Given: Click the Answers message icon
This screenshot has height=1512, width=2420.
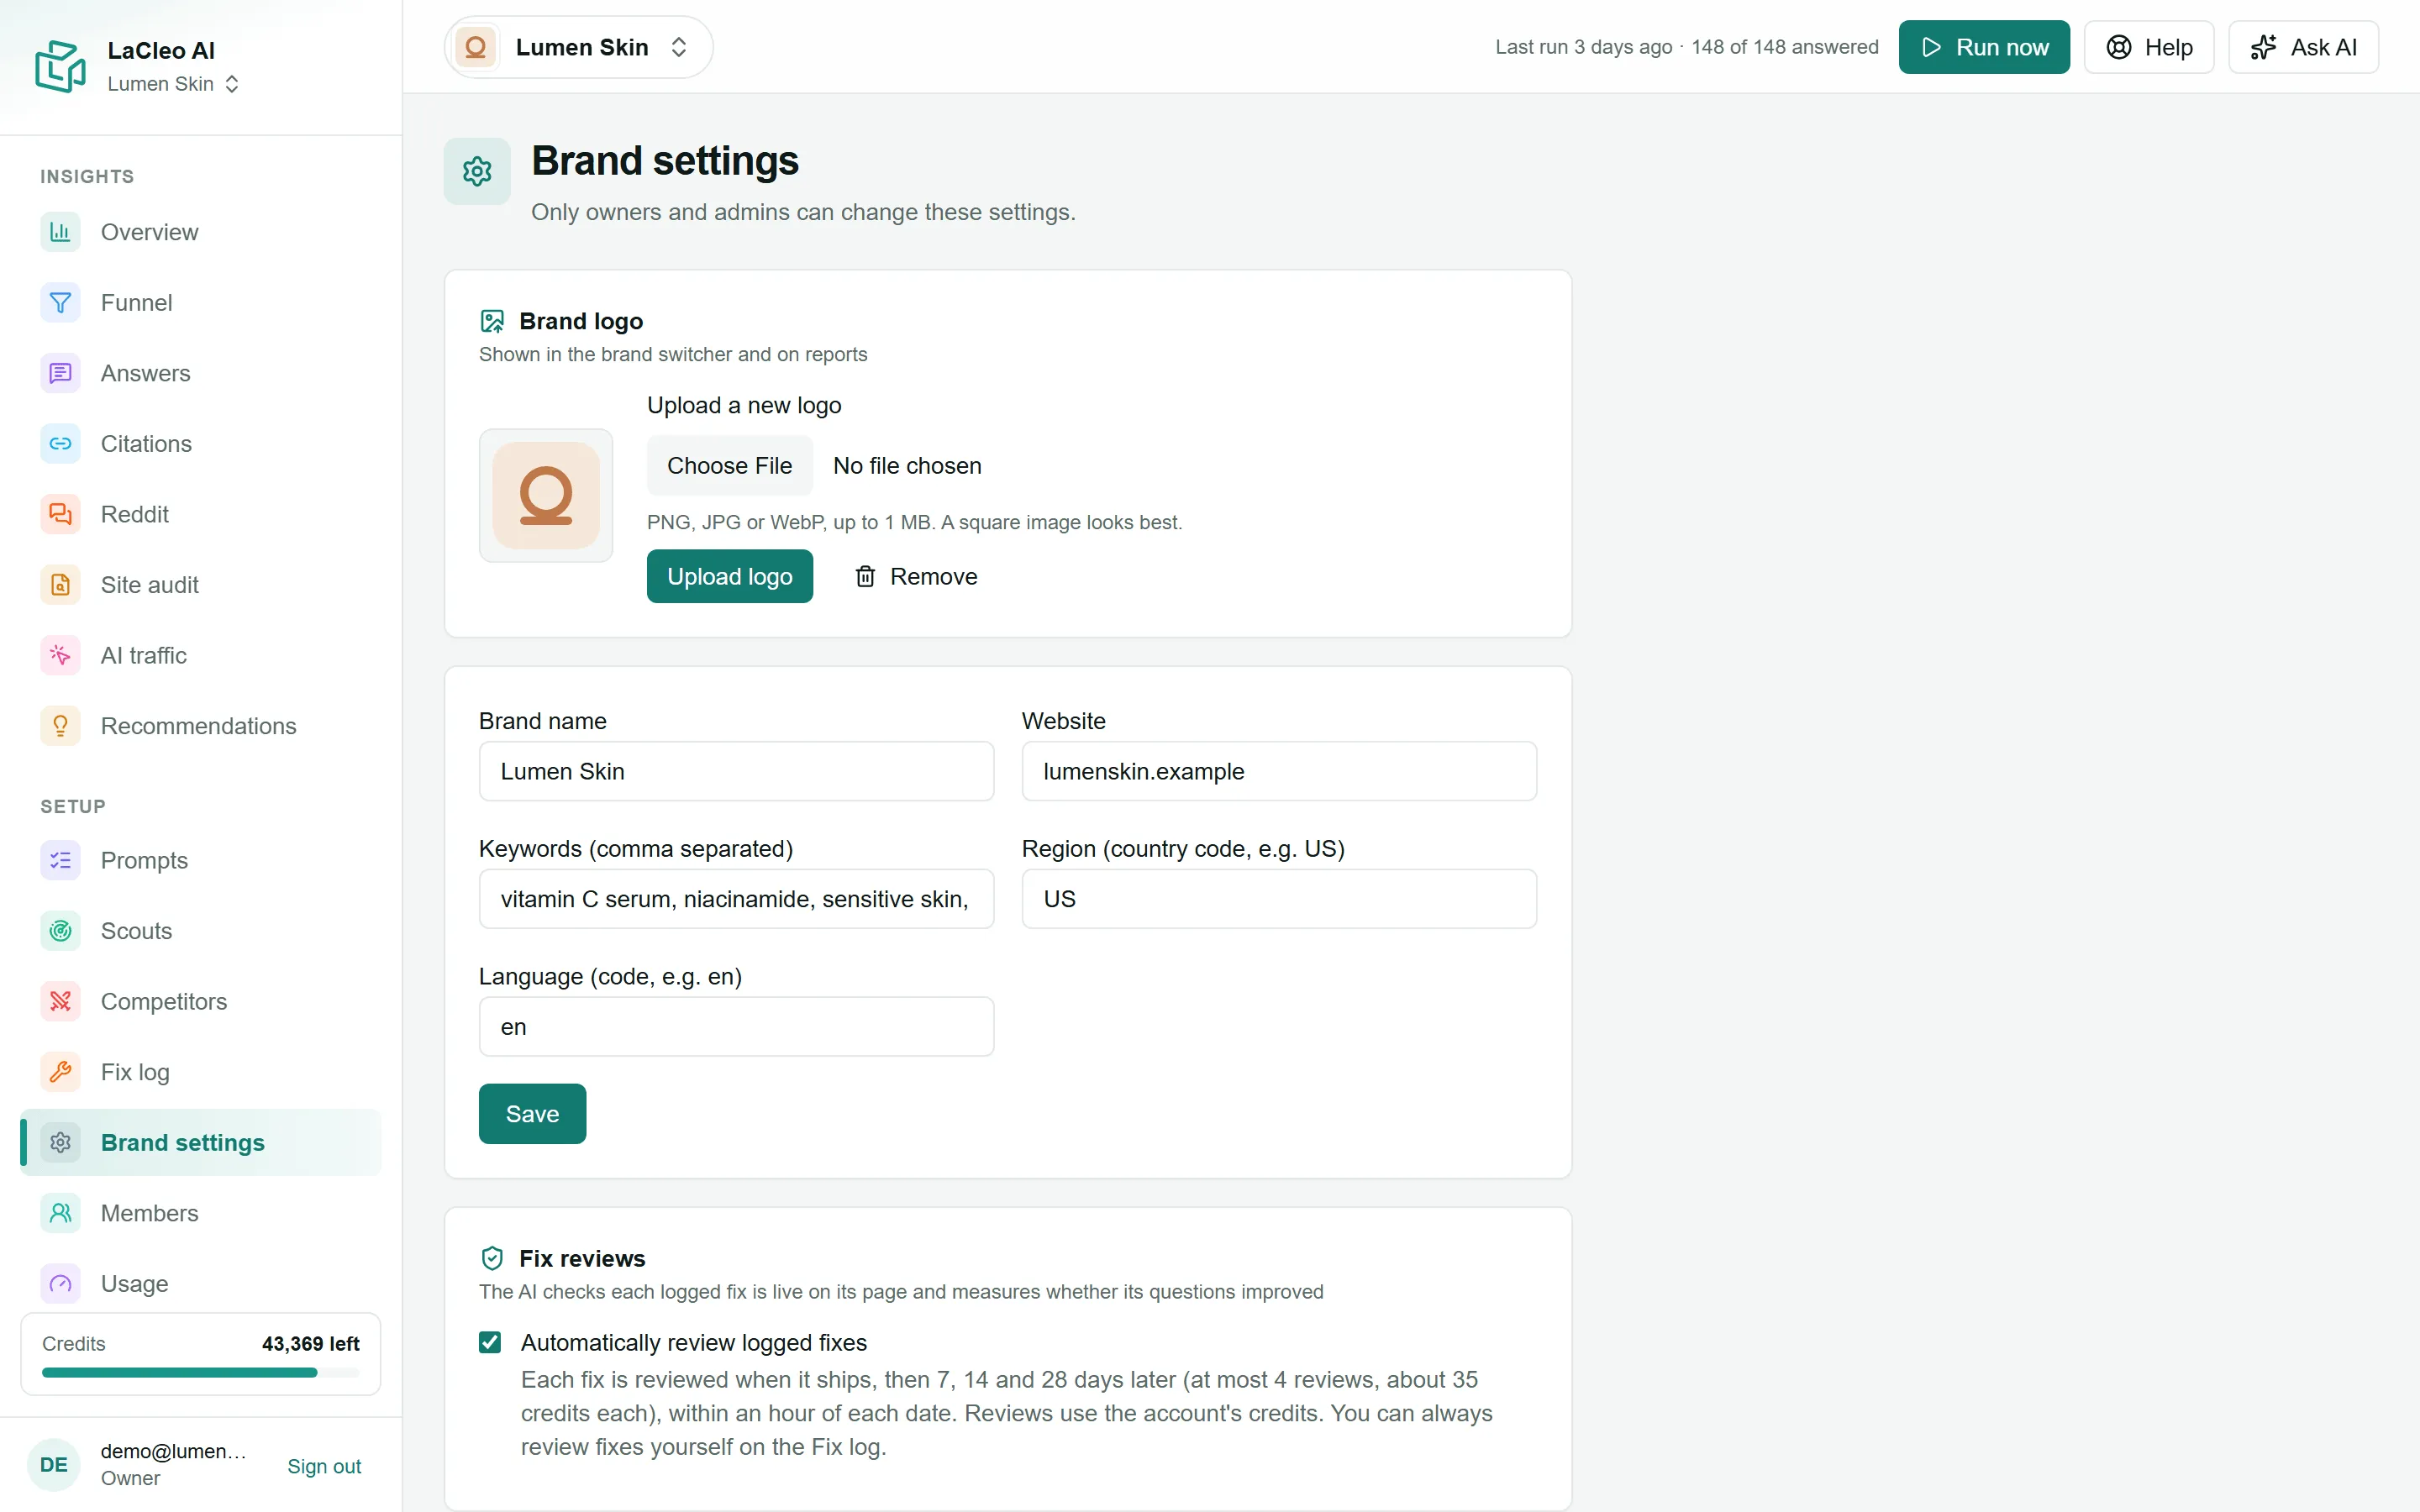Looking at the screenshot, I should pyautogui.click(x=60, y=373).
